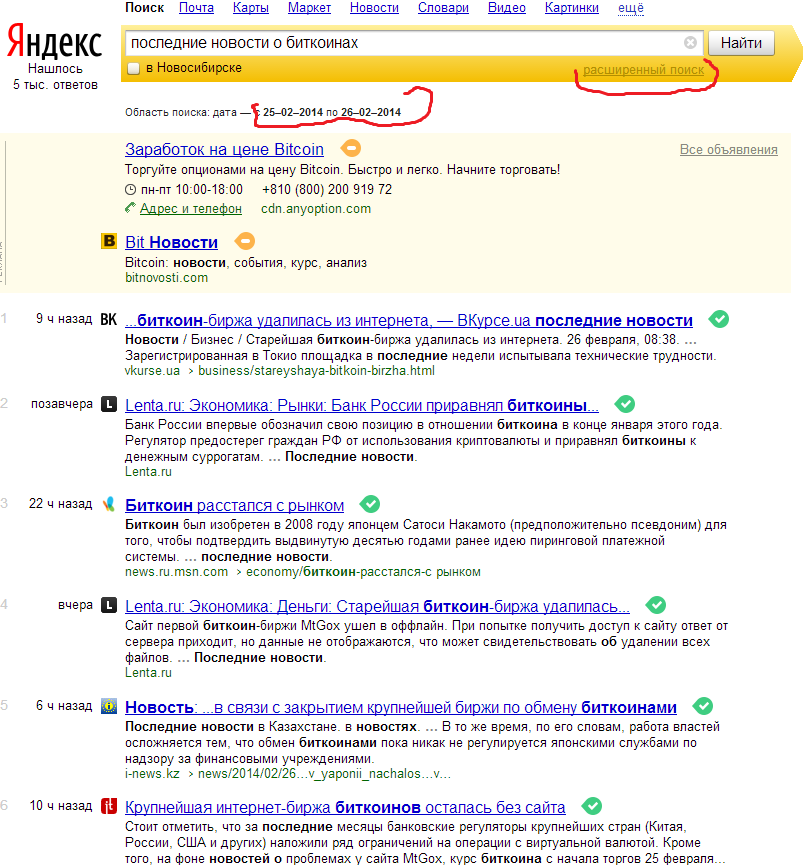
Task: Select the Поиск tab
Action: pyautogui.click(x=144, y=8)
